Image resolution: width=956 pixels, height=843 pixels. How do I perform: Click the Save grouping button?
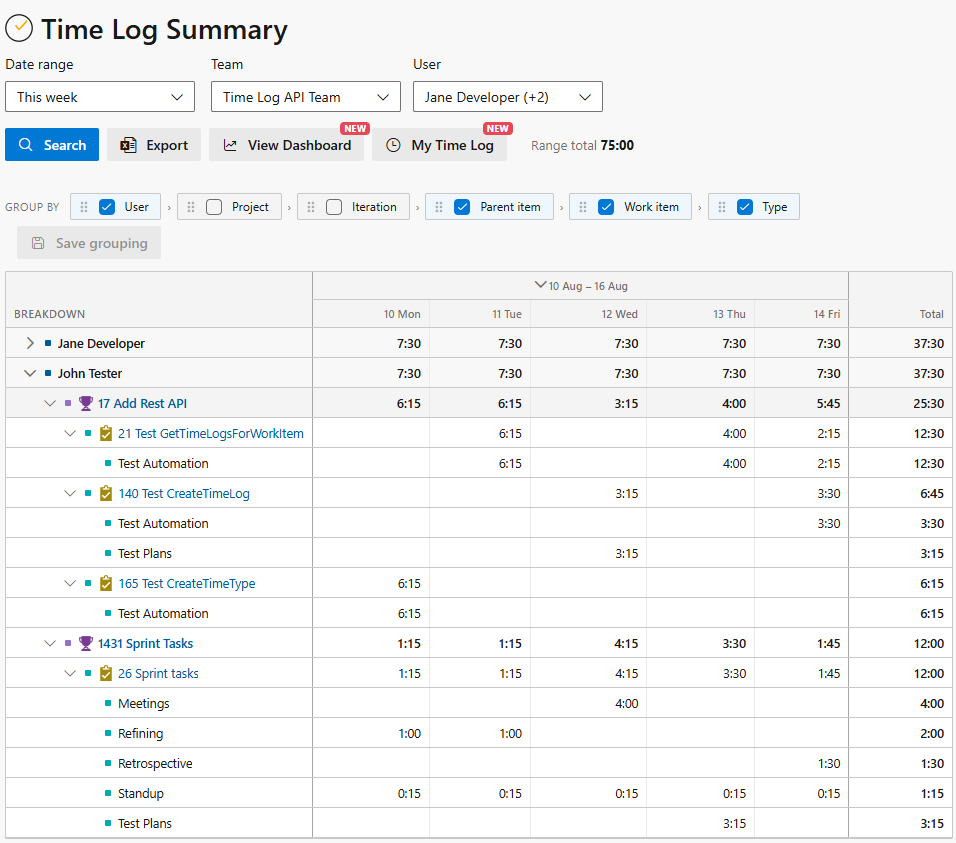[89, 243]
